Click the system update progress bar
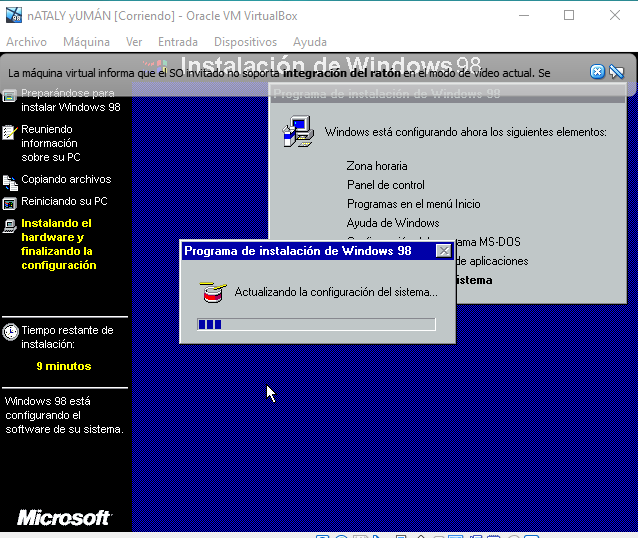638x538 pixels. [316, 324]
